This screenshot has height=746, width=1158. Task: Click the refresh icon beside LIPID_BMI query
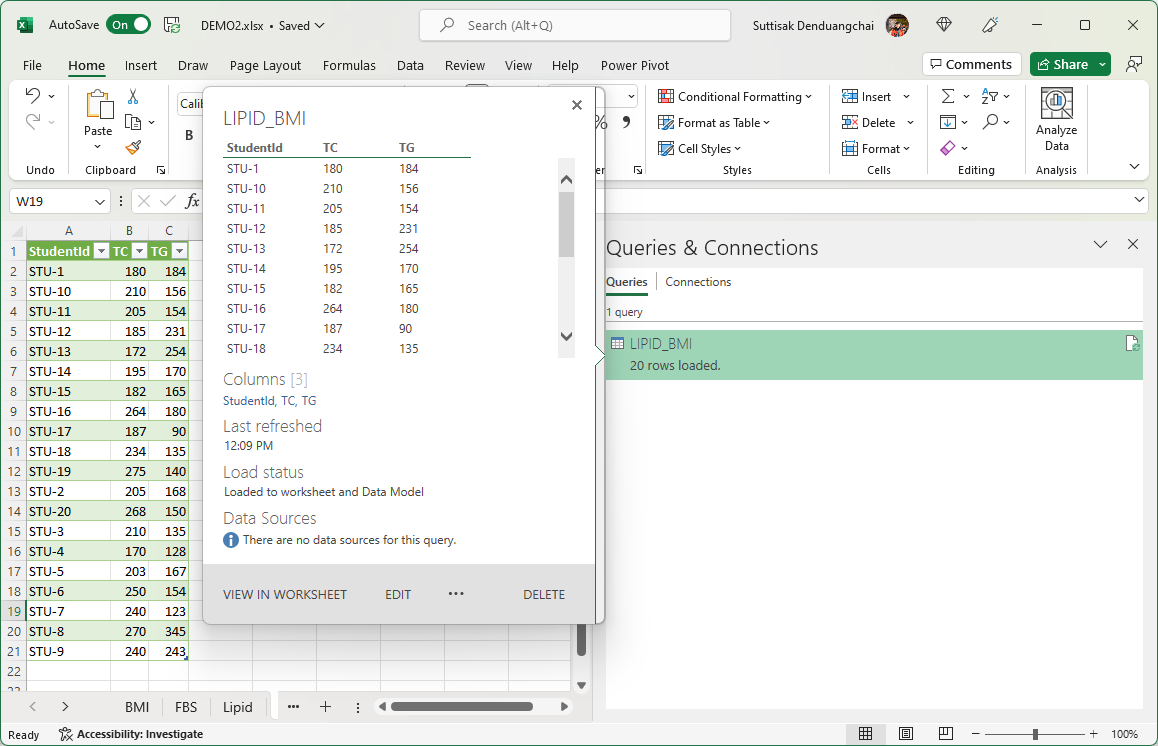point(1132,343)
